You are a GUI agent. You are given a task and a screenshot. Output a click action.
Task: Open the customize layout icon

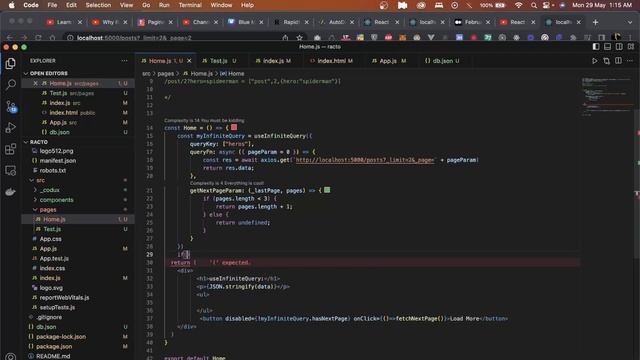pos(631,47)
